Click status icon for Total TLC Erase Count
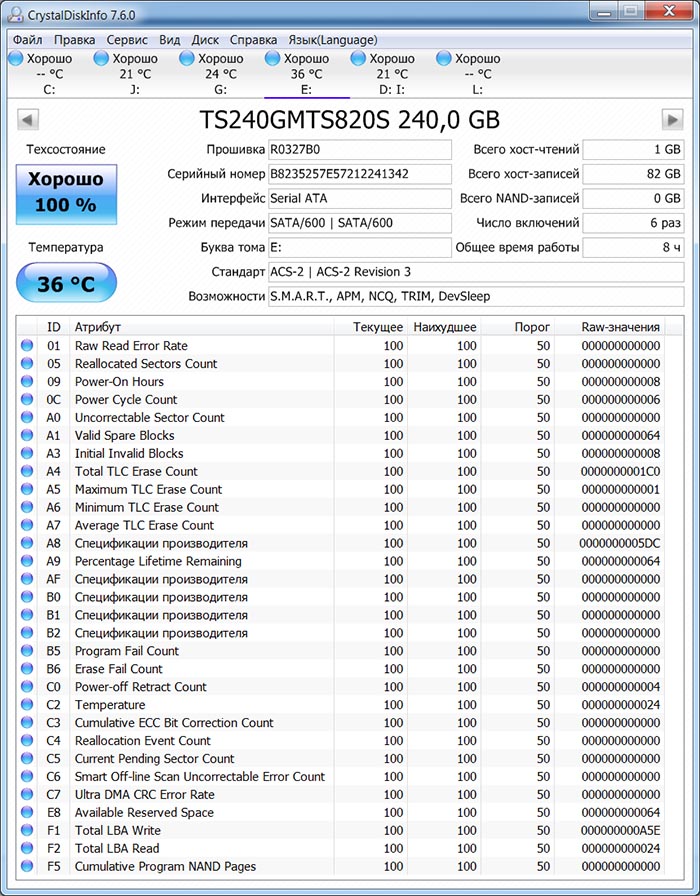 click(x=27, y=471)
